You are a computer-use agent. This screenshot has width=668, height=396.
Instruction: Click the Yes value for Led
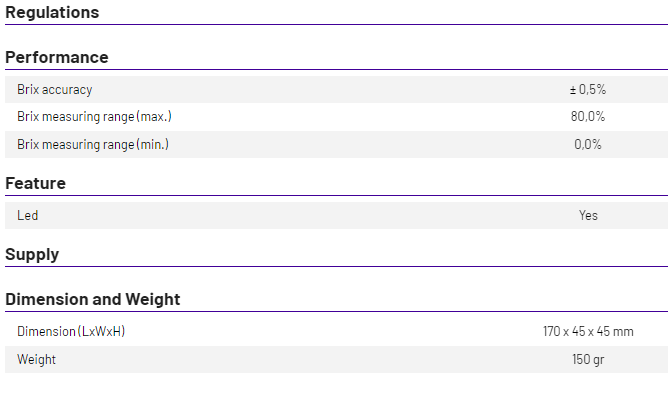pos(588,215)
